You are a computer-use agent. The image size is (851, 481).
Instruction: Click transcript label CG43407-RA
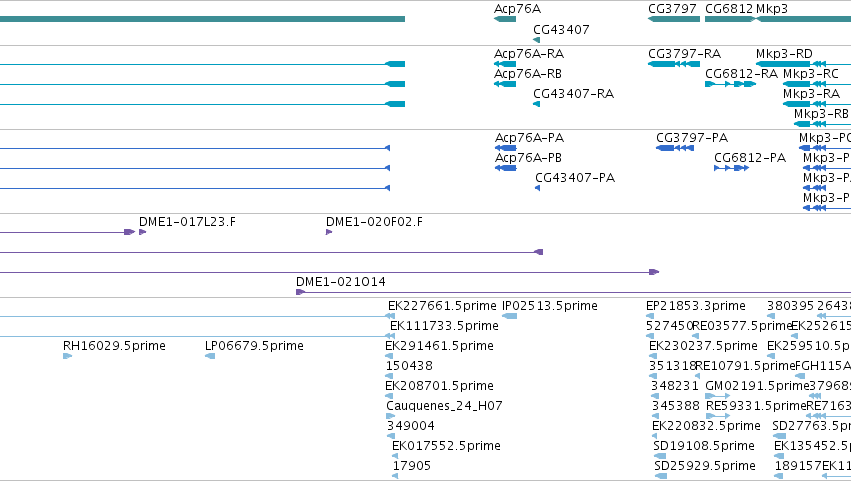[x=573, y=94]
